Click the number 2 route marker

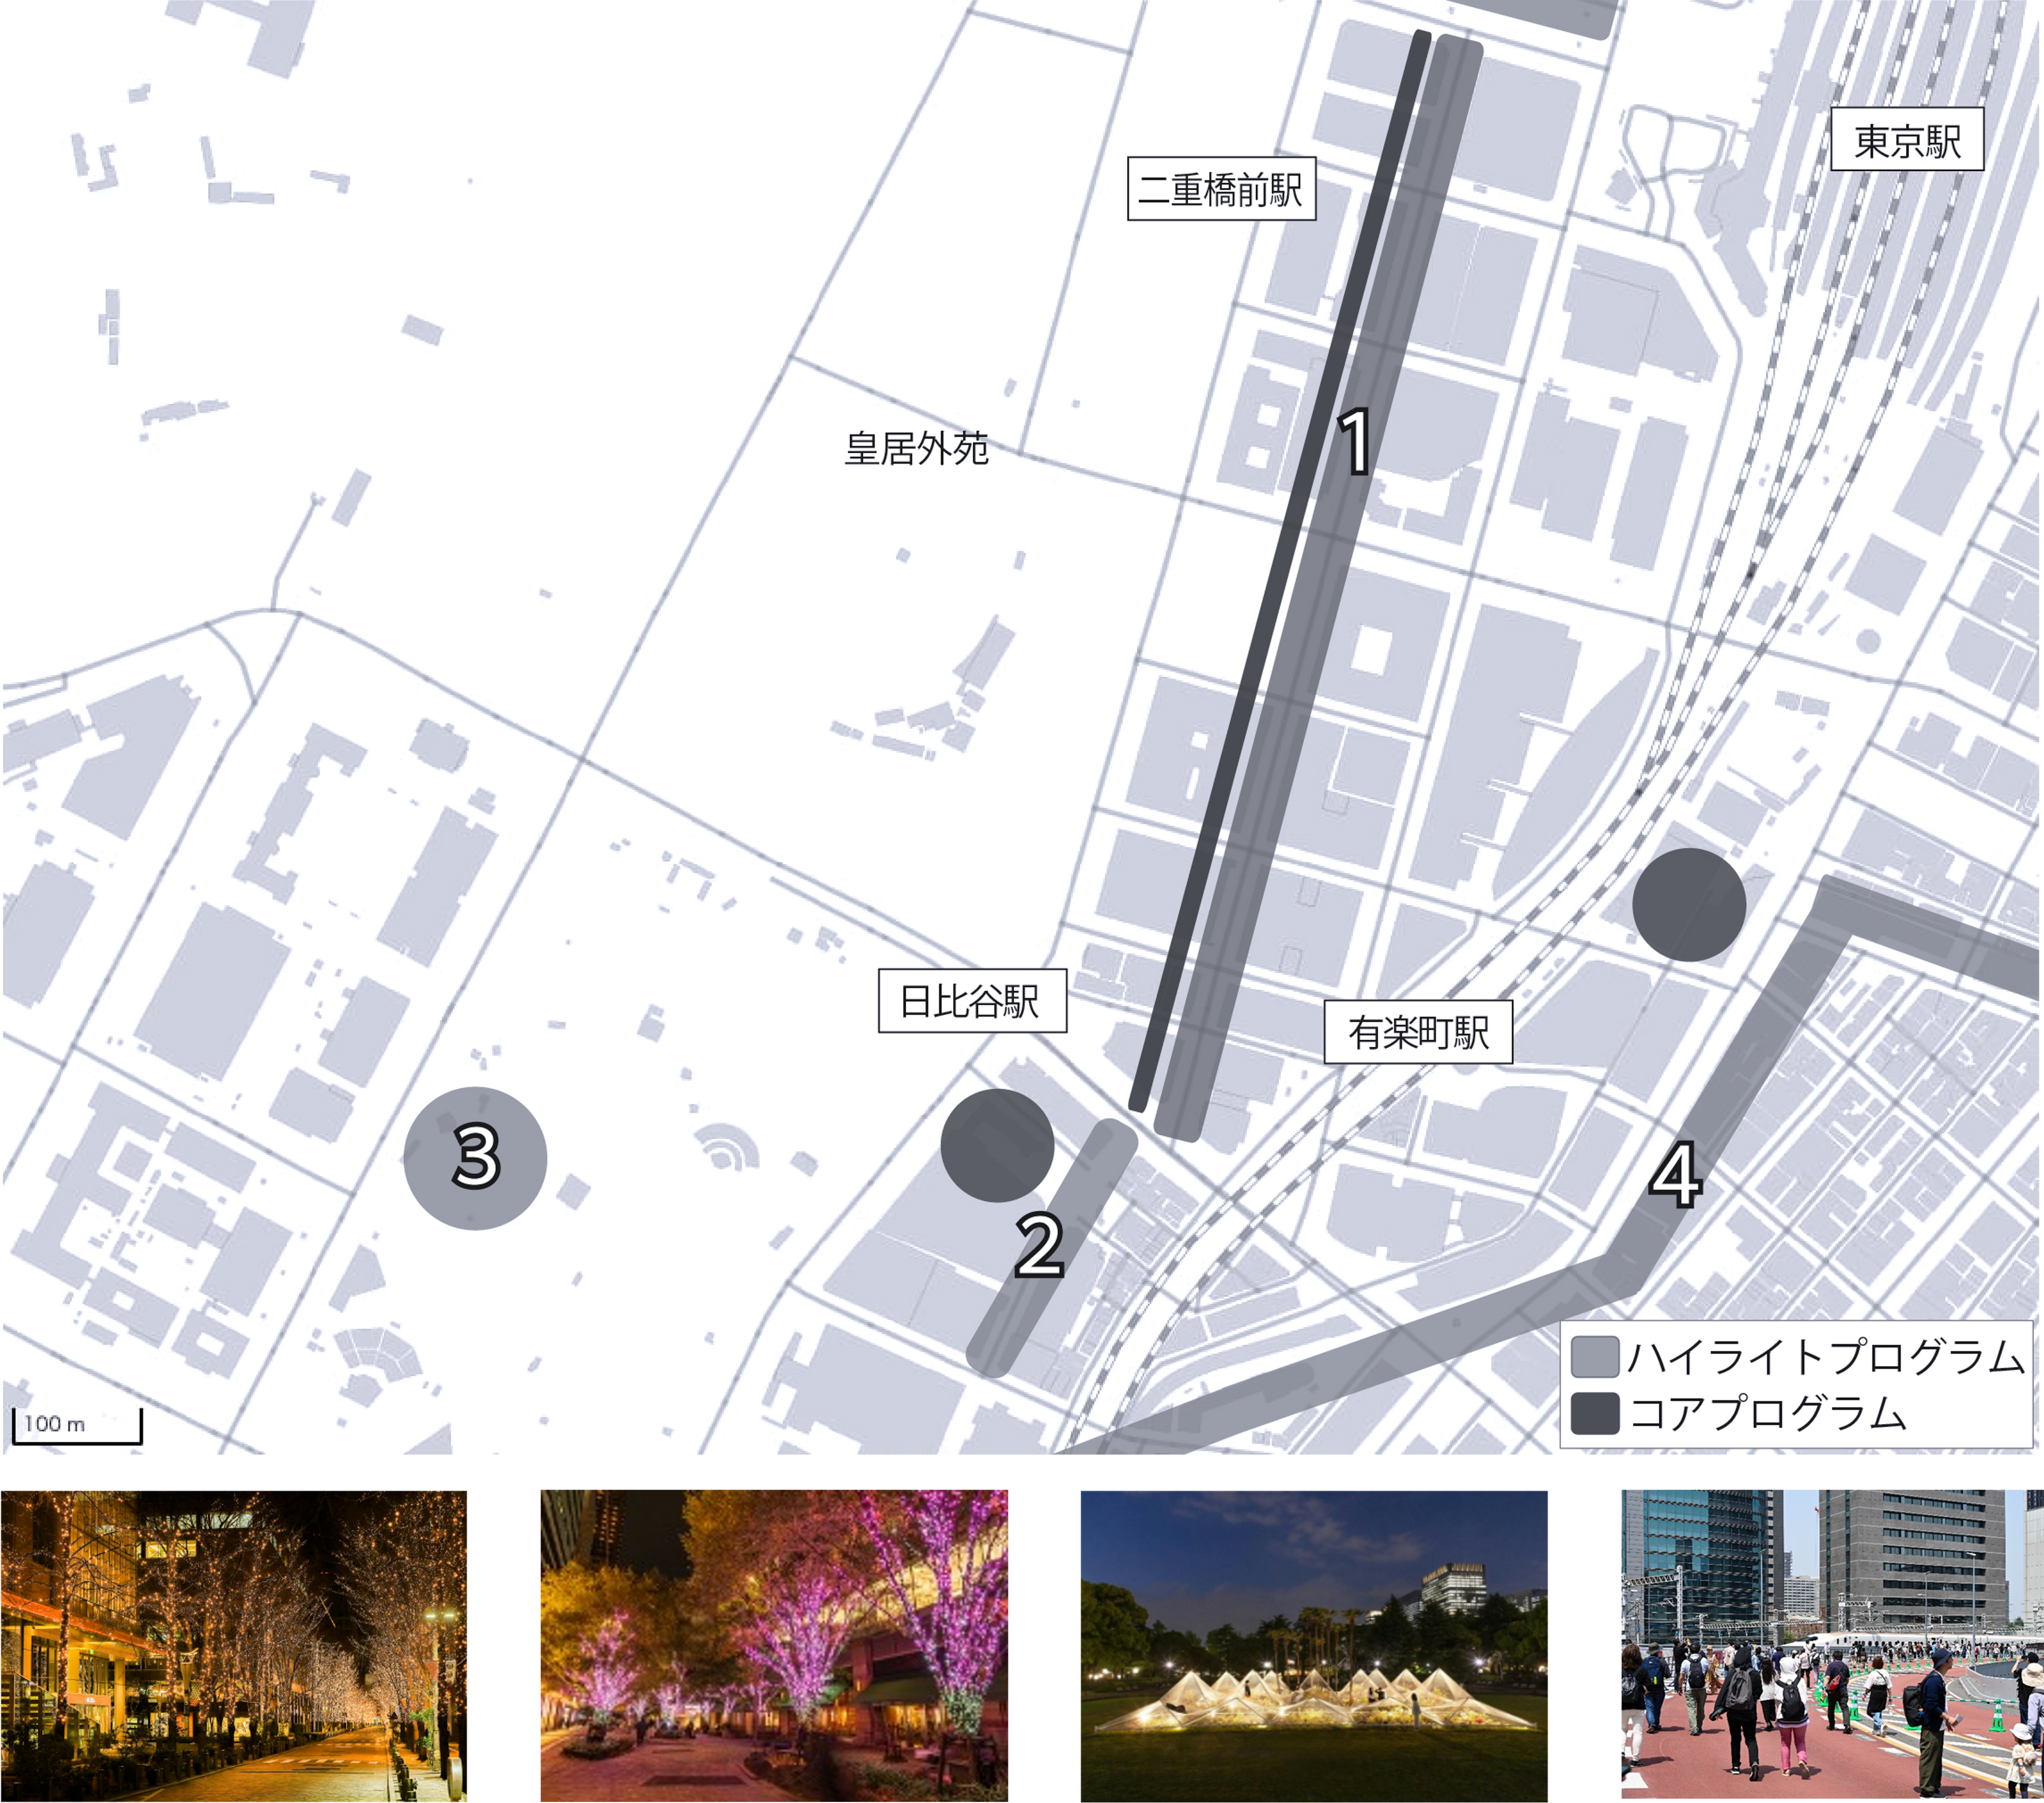tap(1039, 1246)
